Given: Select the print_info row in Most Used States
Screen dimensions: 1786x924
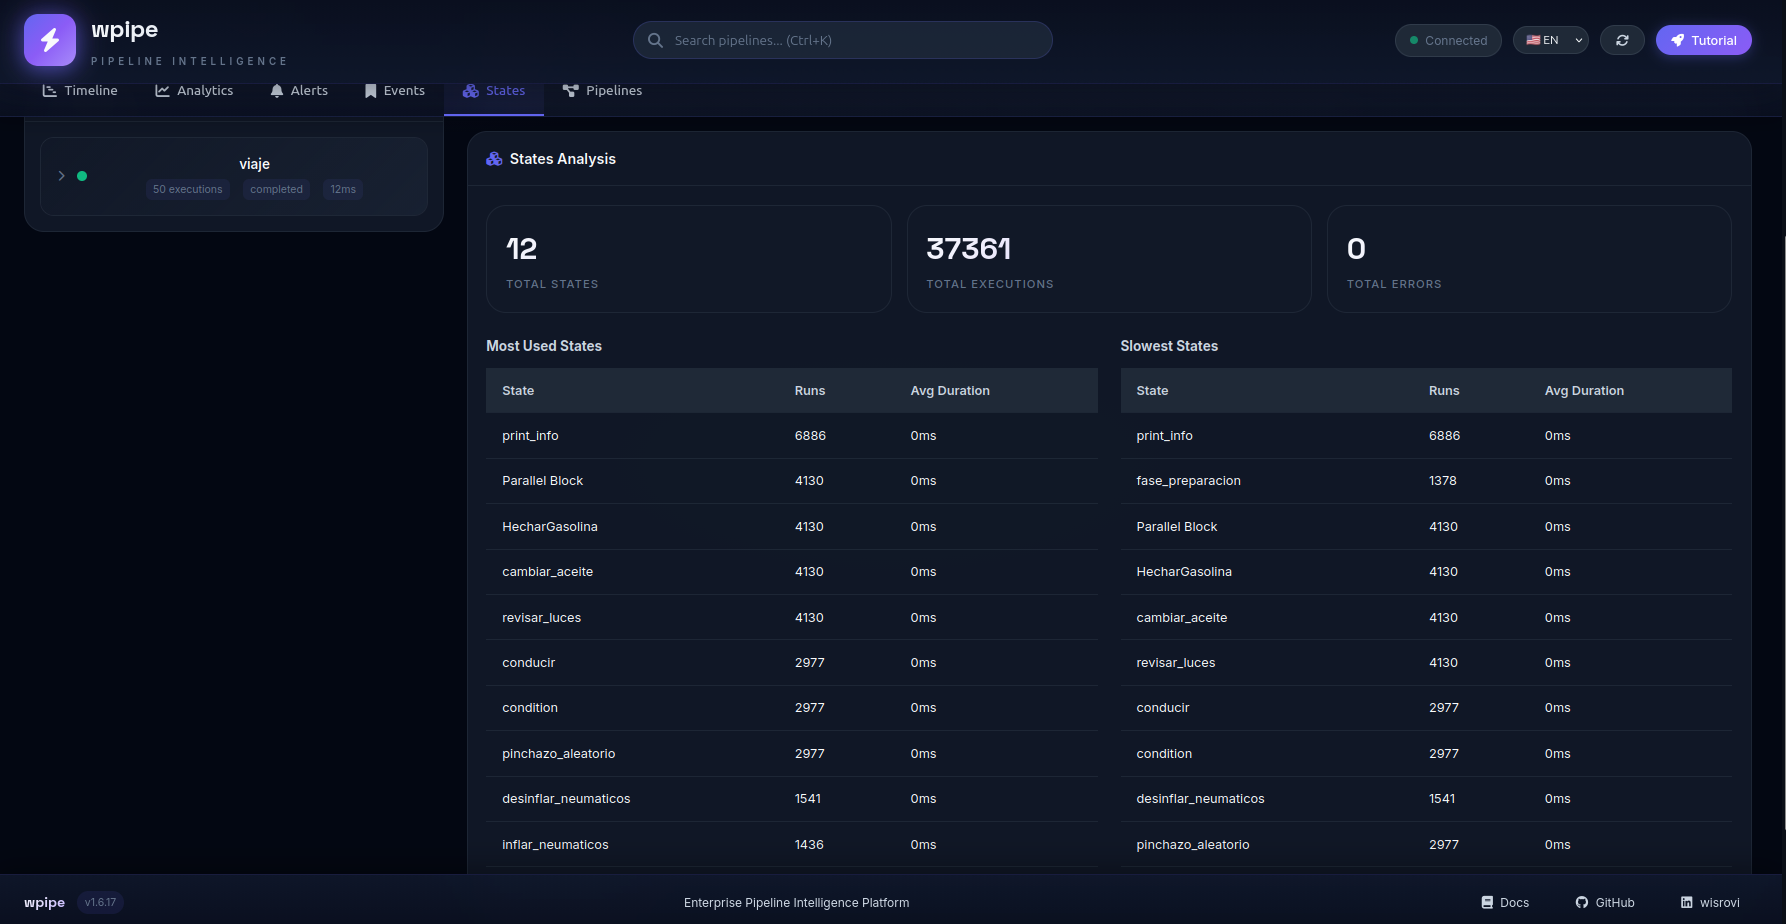Looking at the screenshot, I should [x=791, y=436].
